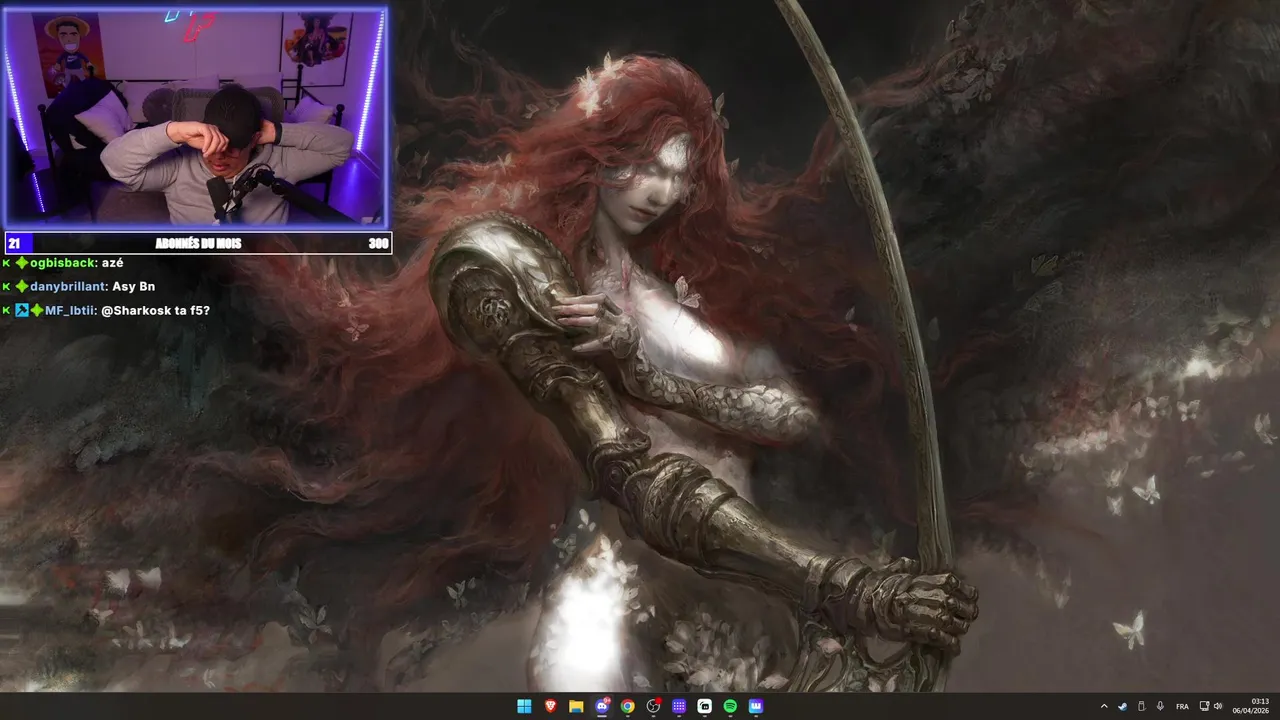Open Steam from system tray
Screen dimensions: 1280x720
point(1122,706)
